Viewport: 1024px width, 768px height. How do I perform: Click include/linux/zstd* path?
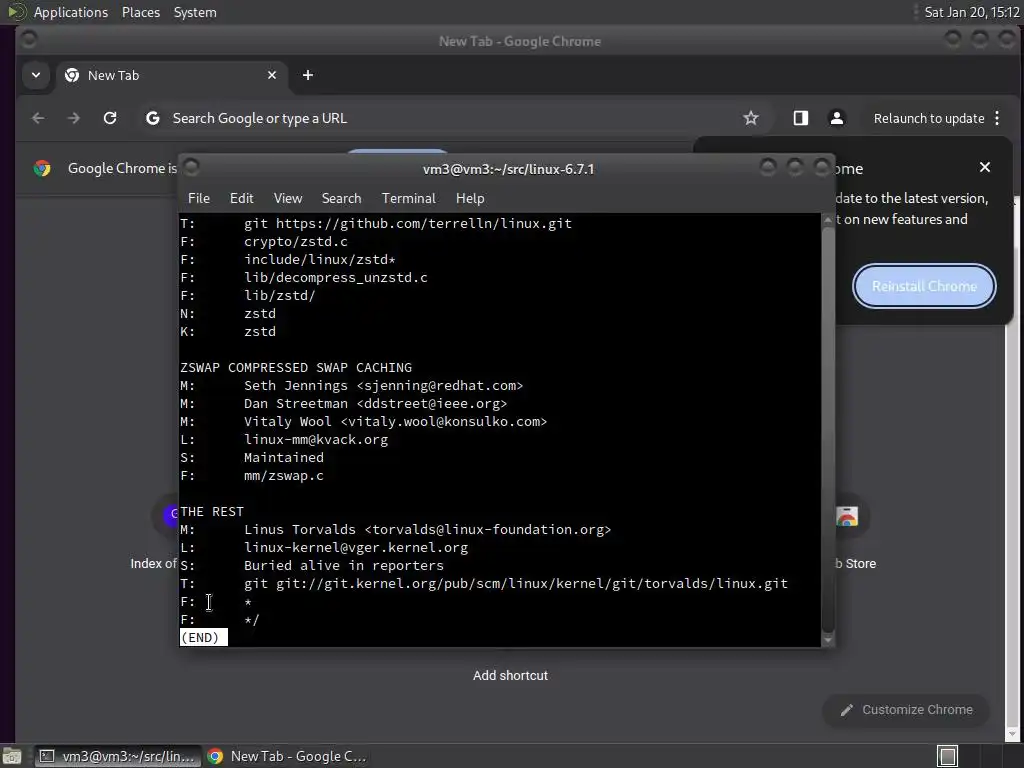click(x=319, y=259)
